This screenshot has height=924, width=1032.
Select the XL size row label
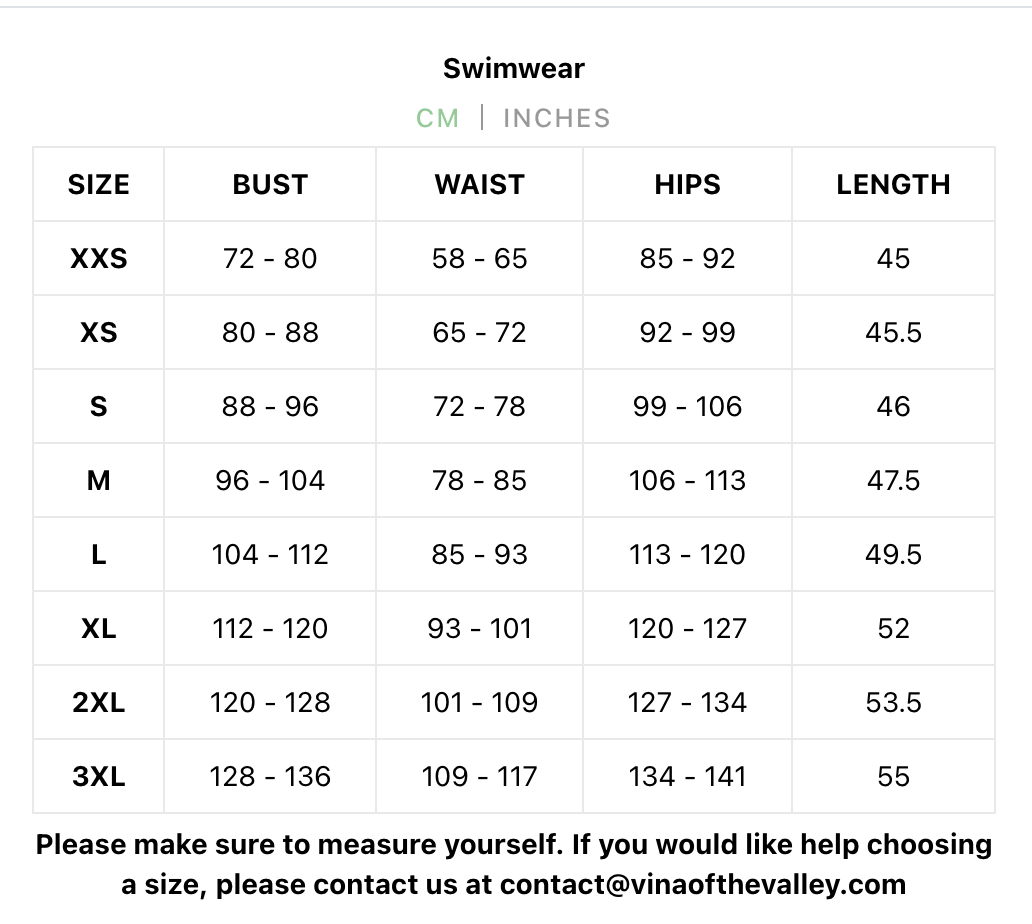click(99, 629)
